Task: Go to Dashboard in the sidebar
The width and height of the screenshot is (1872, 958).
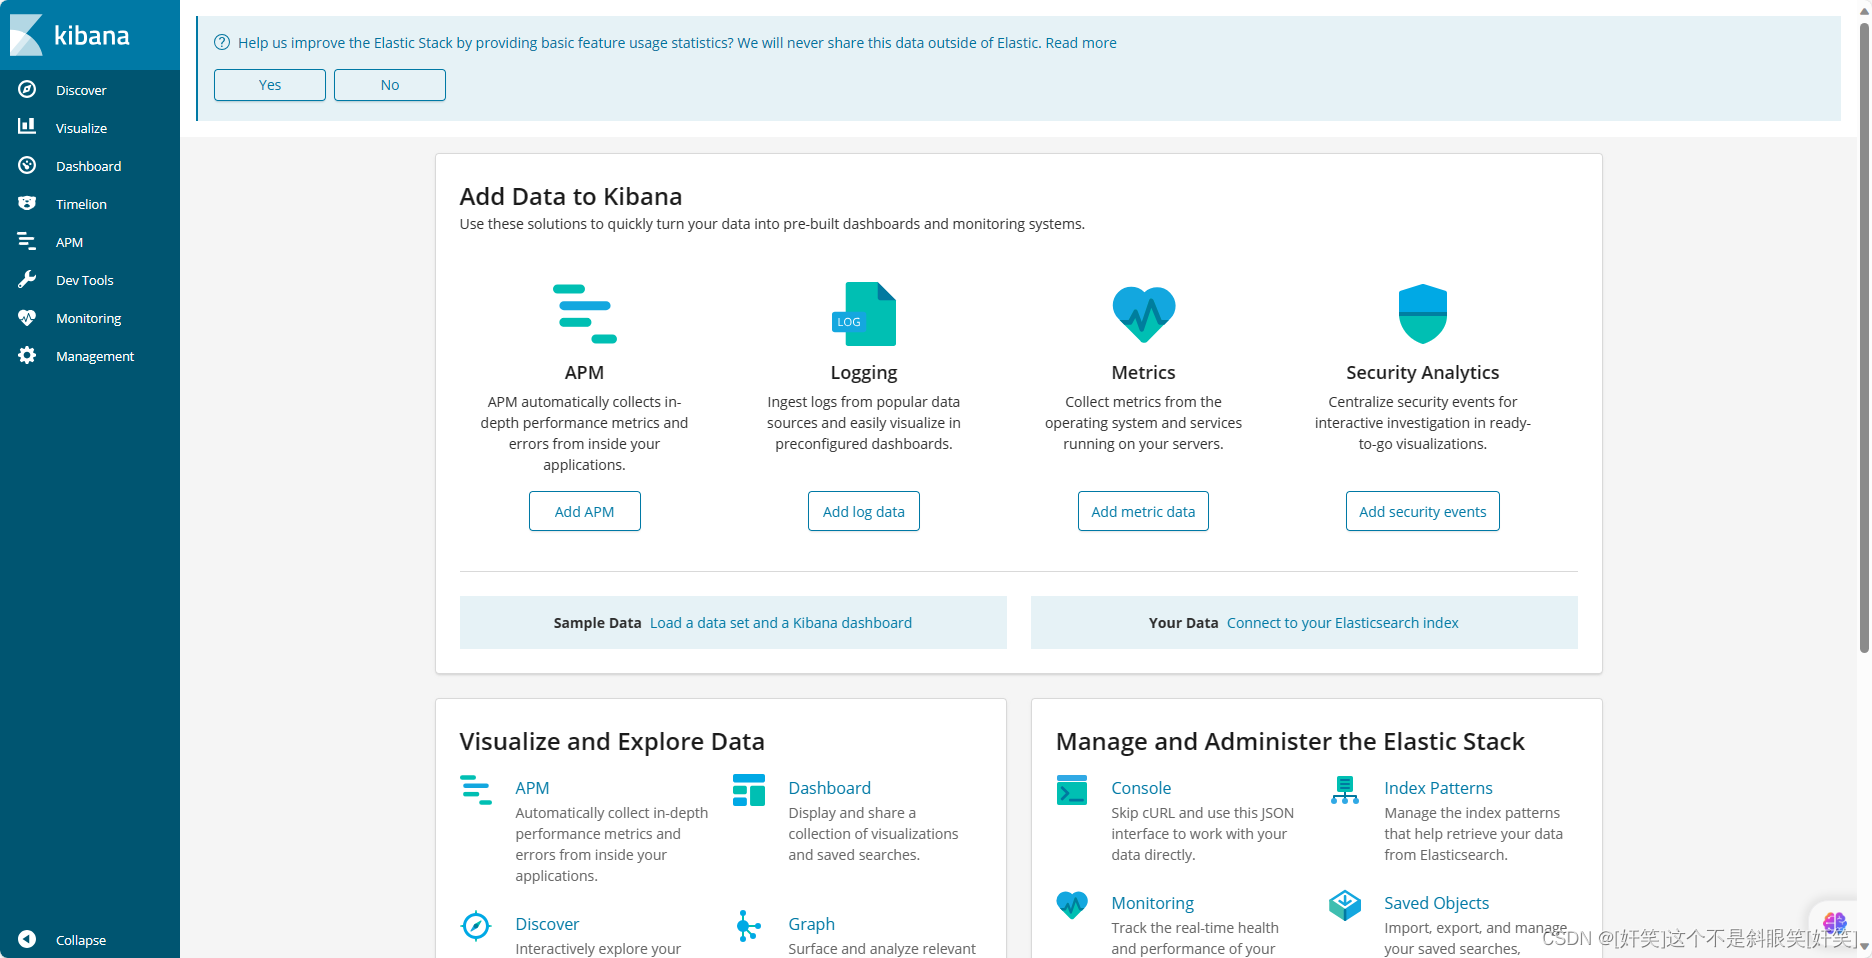Action: 88,166
